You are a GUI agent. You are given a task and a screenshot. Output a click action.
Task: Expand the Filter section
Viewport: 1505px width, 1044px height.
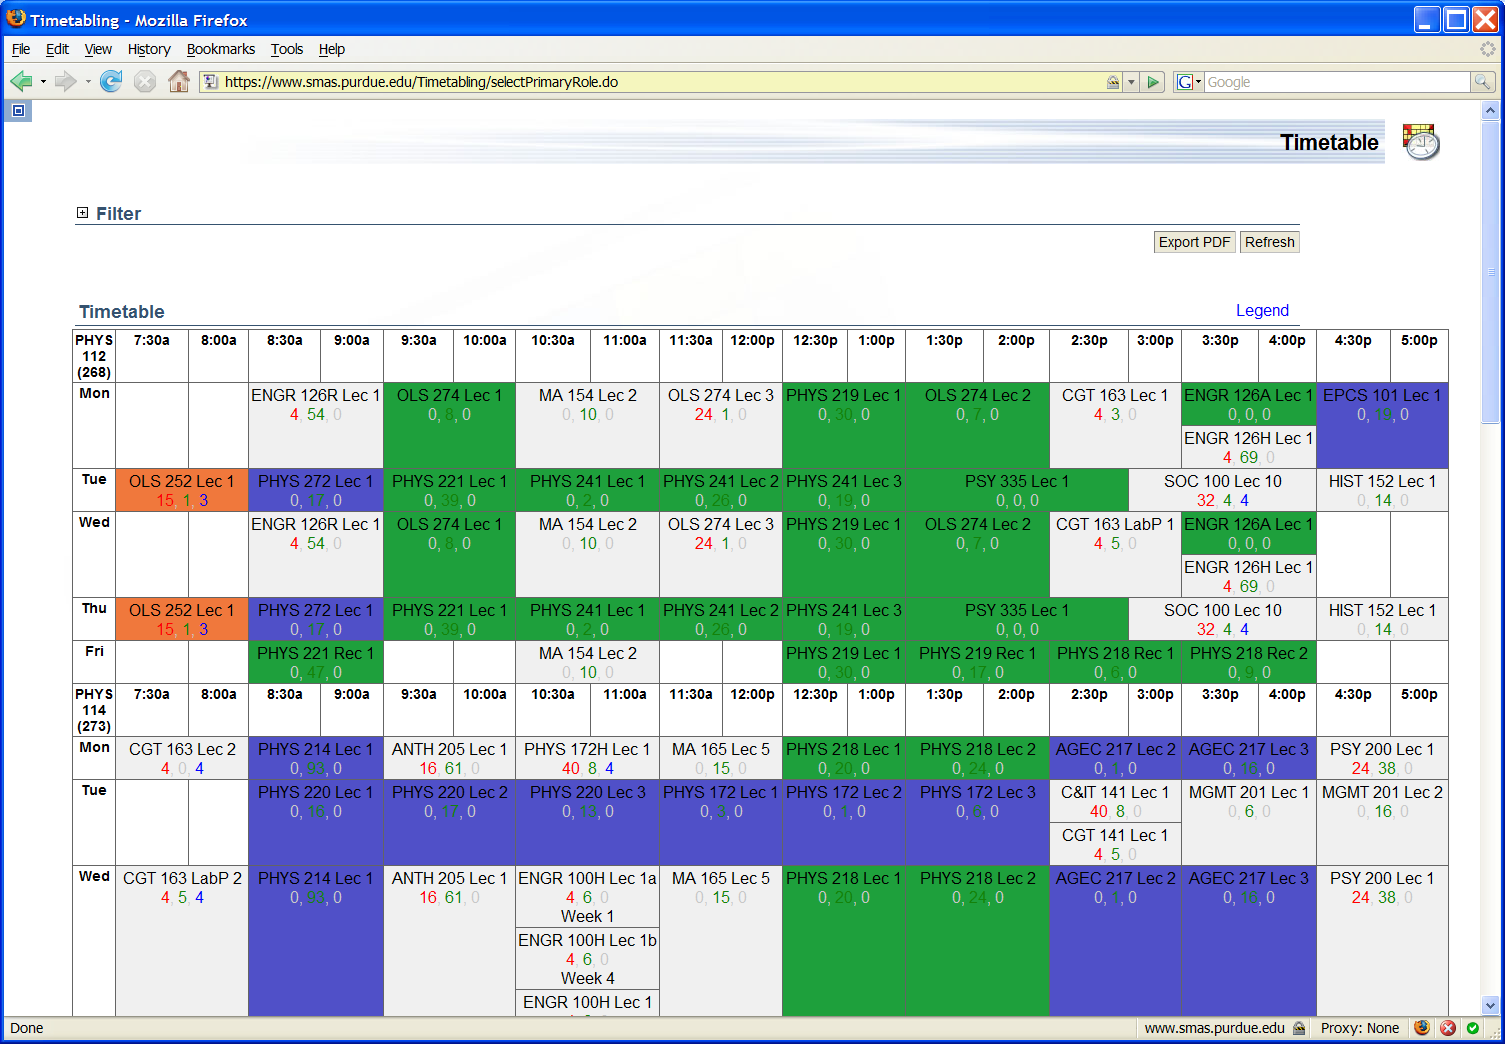[83, 212]
